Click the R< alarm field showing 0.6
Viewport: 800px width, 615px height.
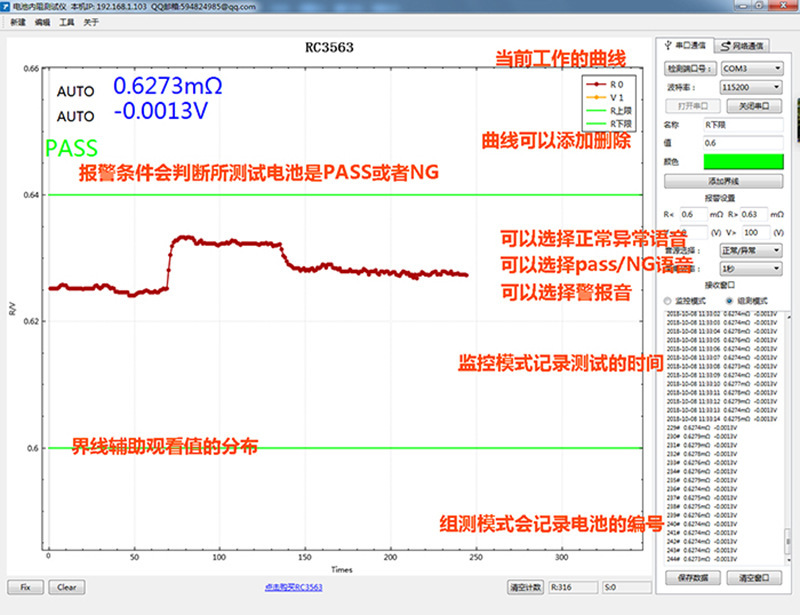[693, 214]
